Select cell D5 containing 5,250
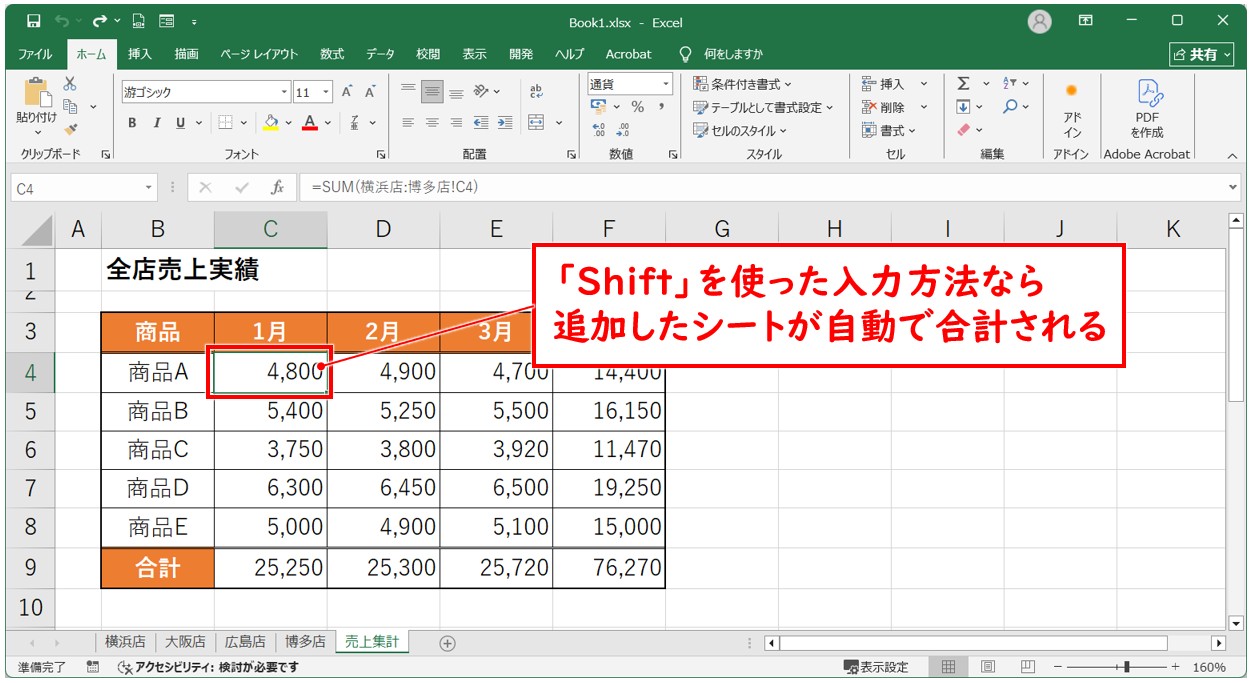This screenshot has height=683, width=1253. pyautogui.click(x=384, y=411)
